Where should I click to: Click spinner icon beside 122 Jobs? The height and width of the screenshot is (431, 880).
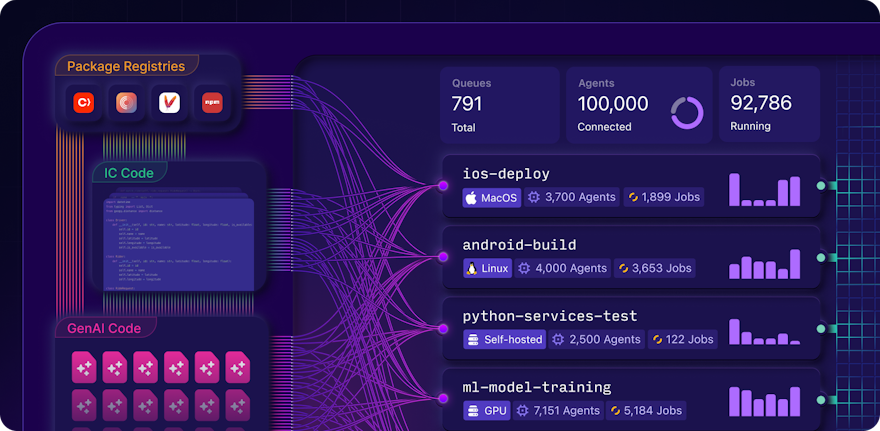(658, 340)
